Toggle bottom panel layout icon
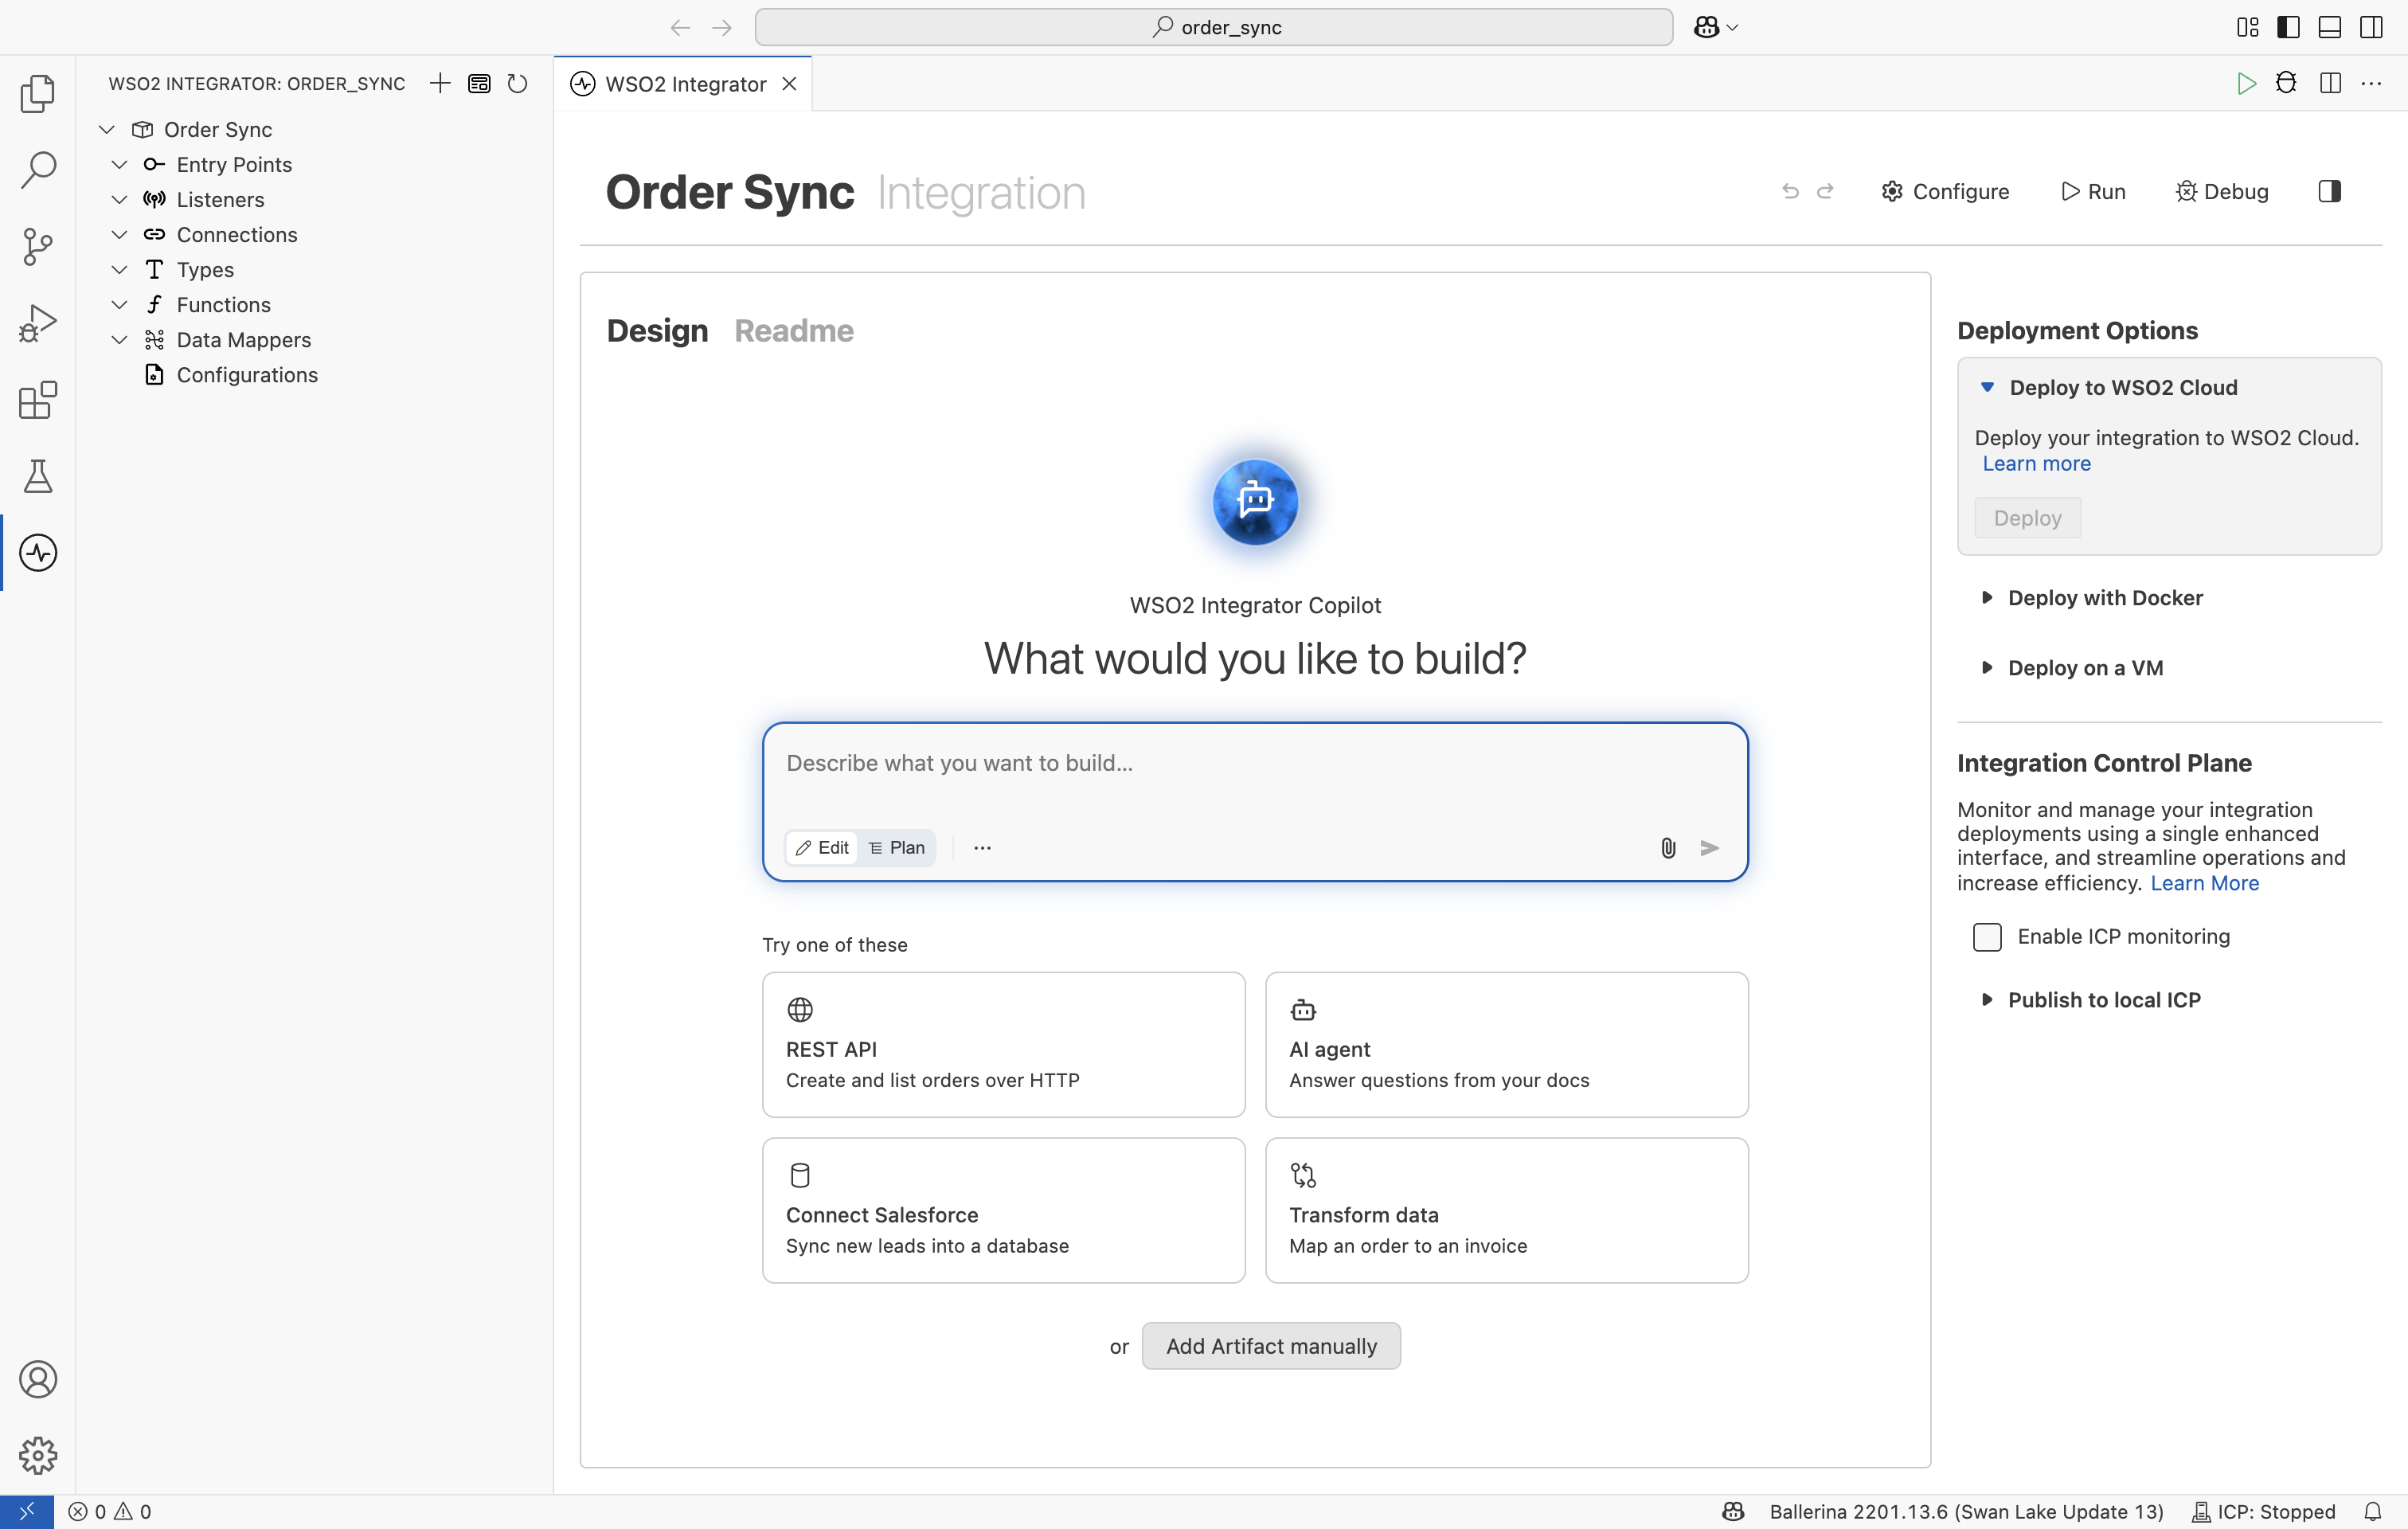Image resolution: width=2408 pixels, height=1529 pixels. pyautogui.click(x=2329, y=27)
